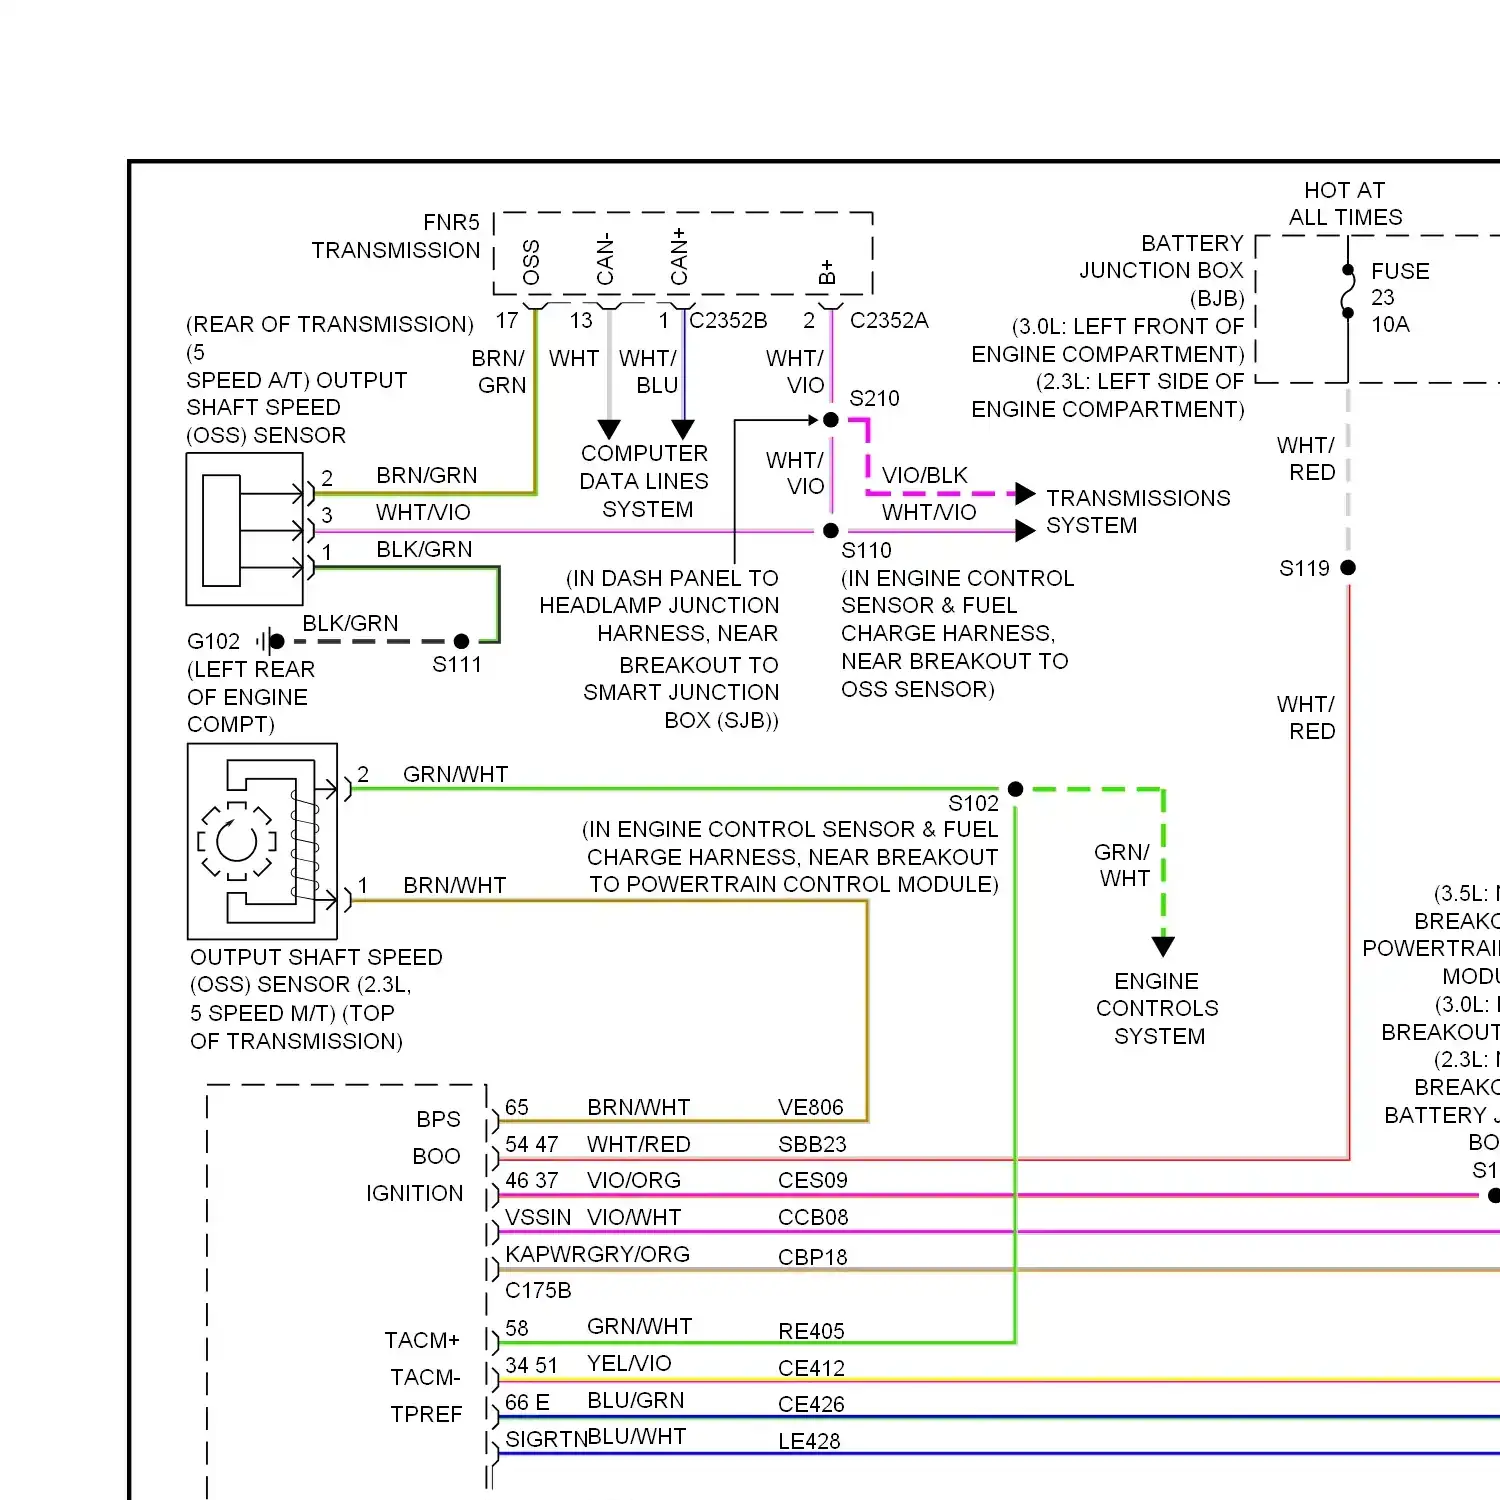Click connector label C175B
Image resolution: width=1500 pixels, height=1500 pixels.
click(538, 1290)
